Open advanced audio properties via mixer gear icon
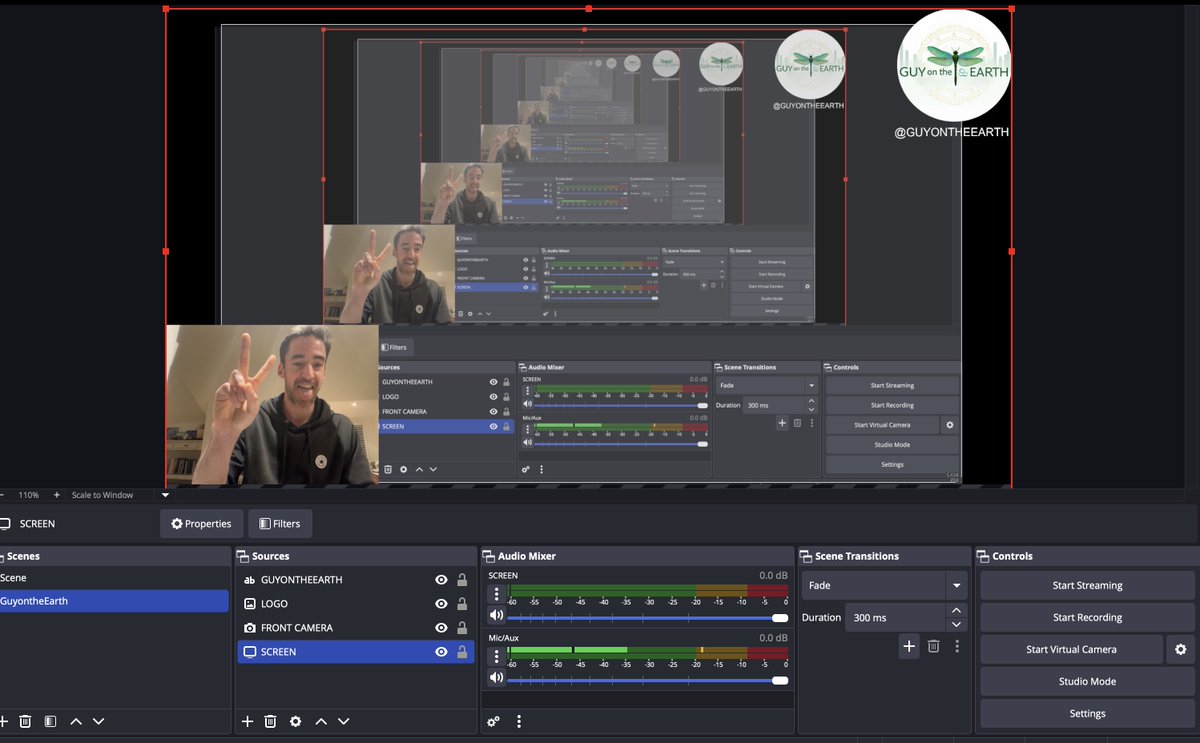1200x743 pixels. pyautogui.click(x=492, y=721)
